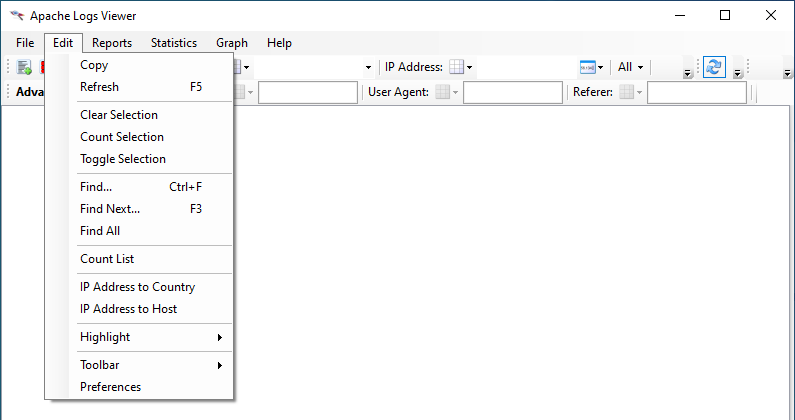This screenshot has height=420, width=795.
Task: Click the date filter calendar icon
Action: click(x=588, y=67)
